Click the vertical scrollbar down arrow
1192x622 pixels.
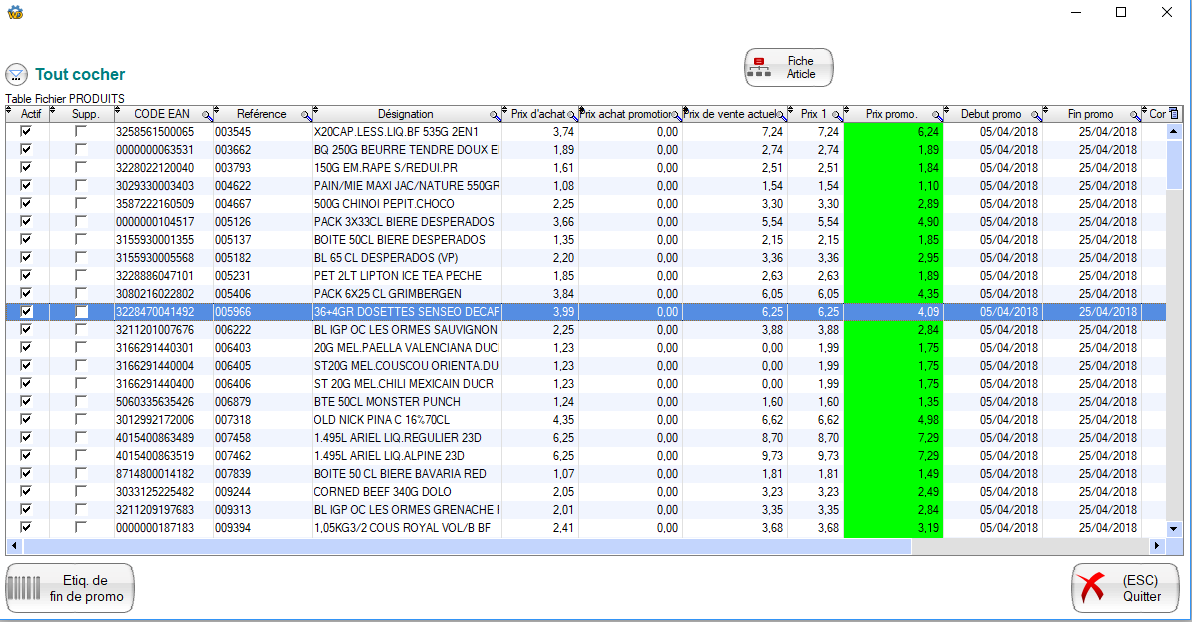pos(1174,528)
